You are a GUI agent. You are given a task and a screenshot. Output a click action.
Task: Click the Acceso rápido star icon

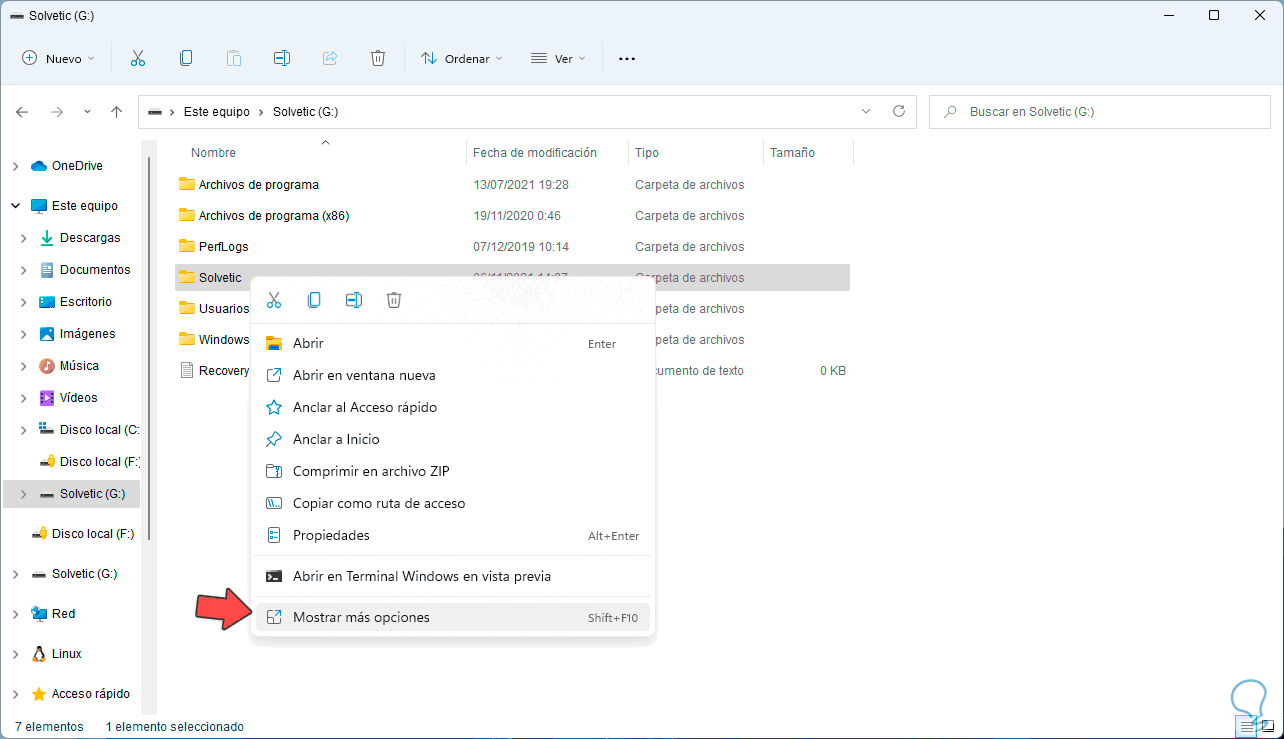click(39, 694)
